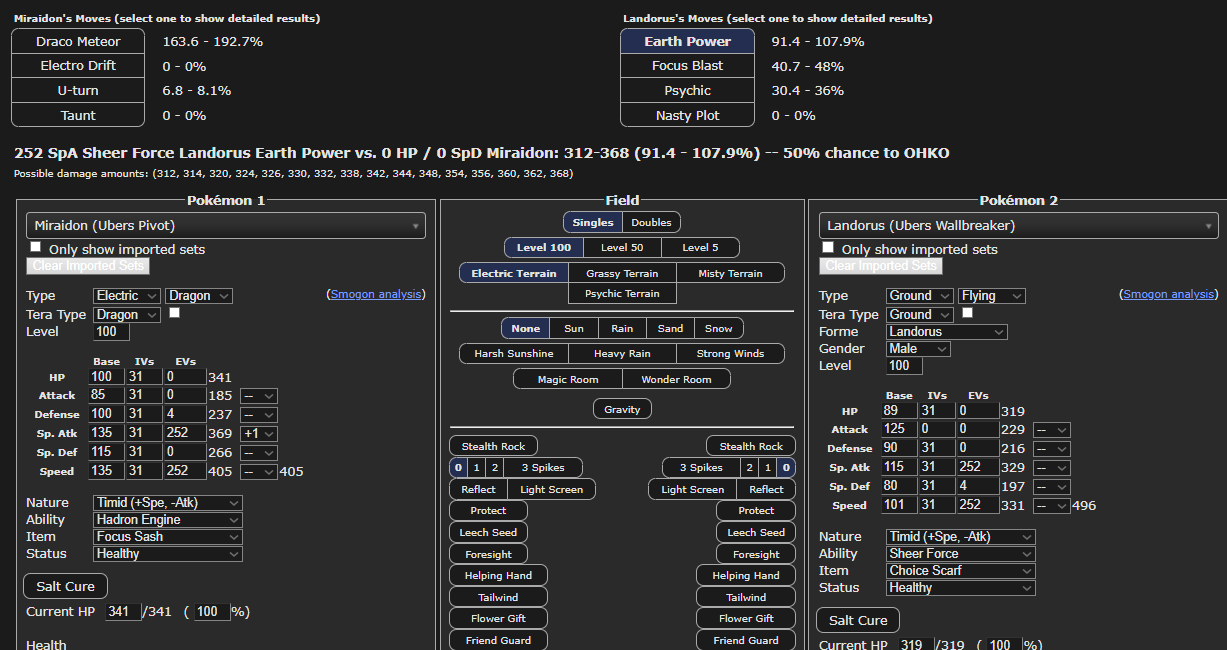Open Miraidon's Focus Sash item dropdown

pyautogui.click(x=168, y=537)
